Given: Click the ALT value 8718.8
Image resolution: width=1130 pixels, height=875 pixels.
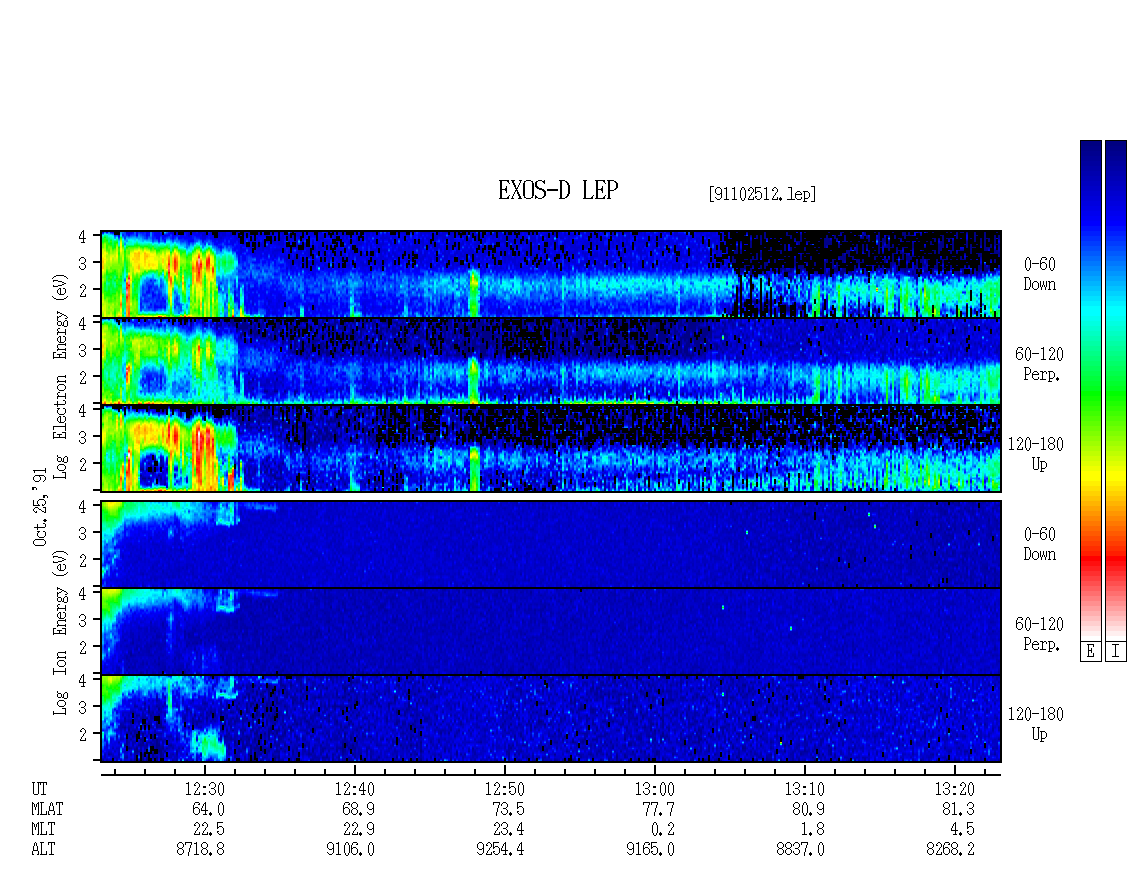Looking at the screenshot, I should 200,850.
